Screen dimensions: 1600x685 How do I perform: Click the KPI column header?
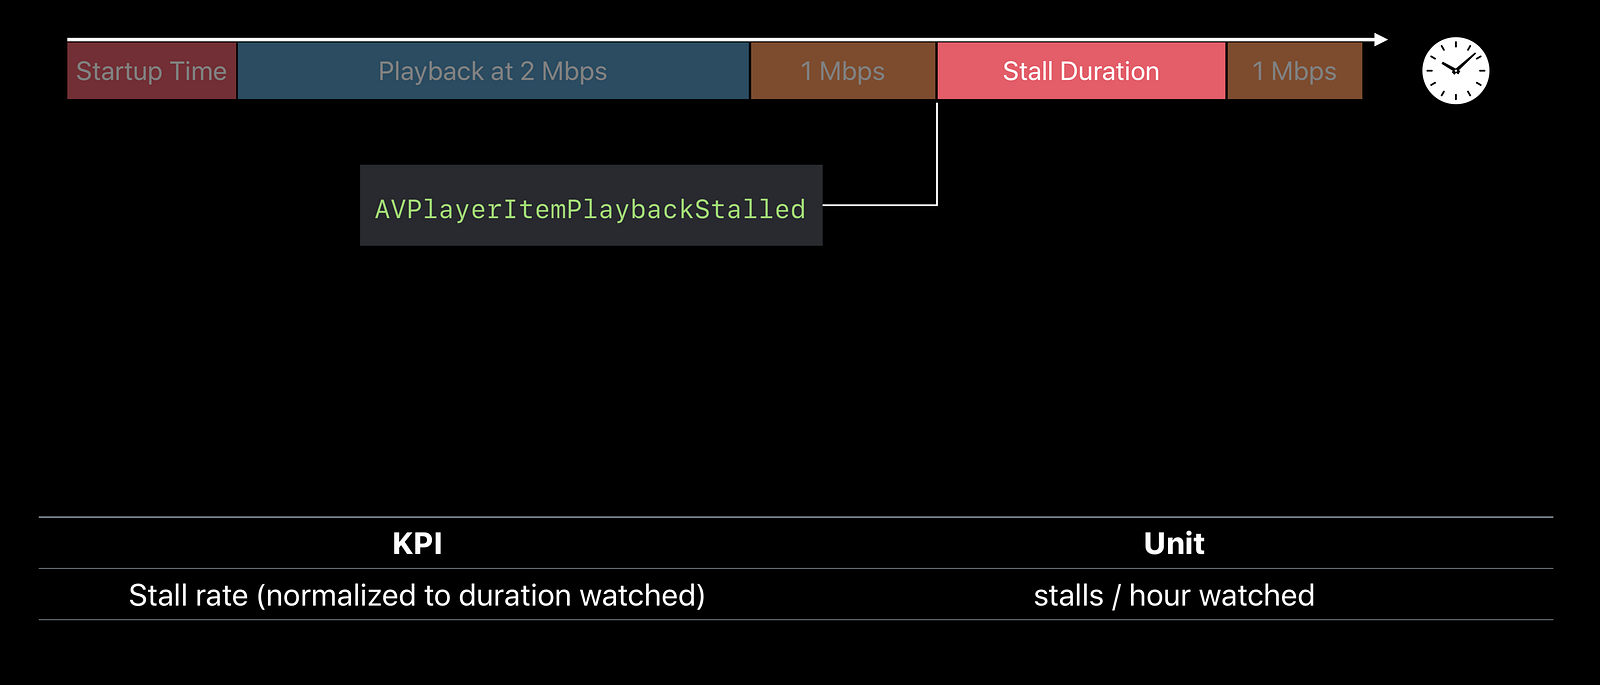click(417, 543)
